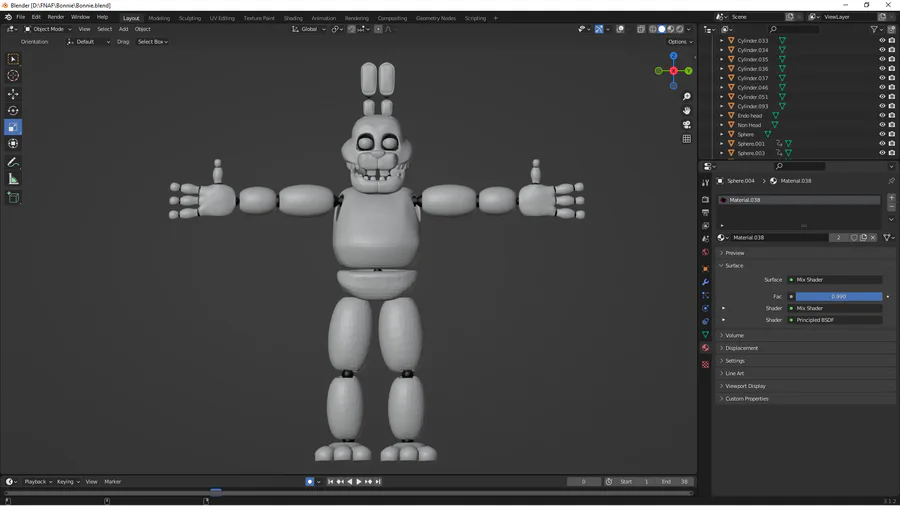Open the Object Data properties tab
Viewport: 900px width, 506px height.
click(x=705, y=334)
